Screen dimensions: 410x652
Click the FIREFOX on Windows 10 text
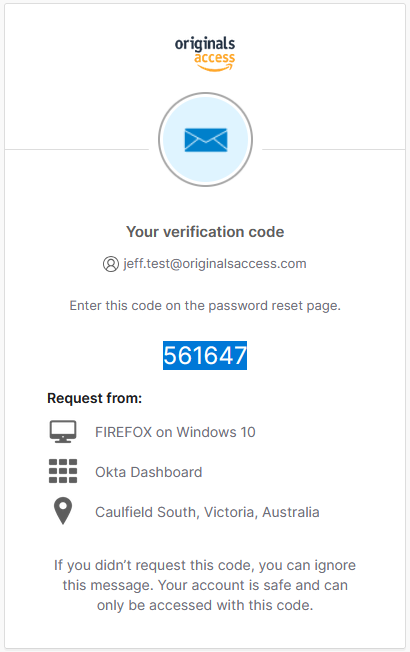pyautogui.click(x=175, y=432)
